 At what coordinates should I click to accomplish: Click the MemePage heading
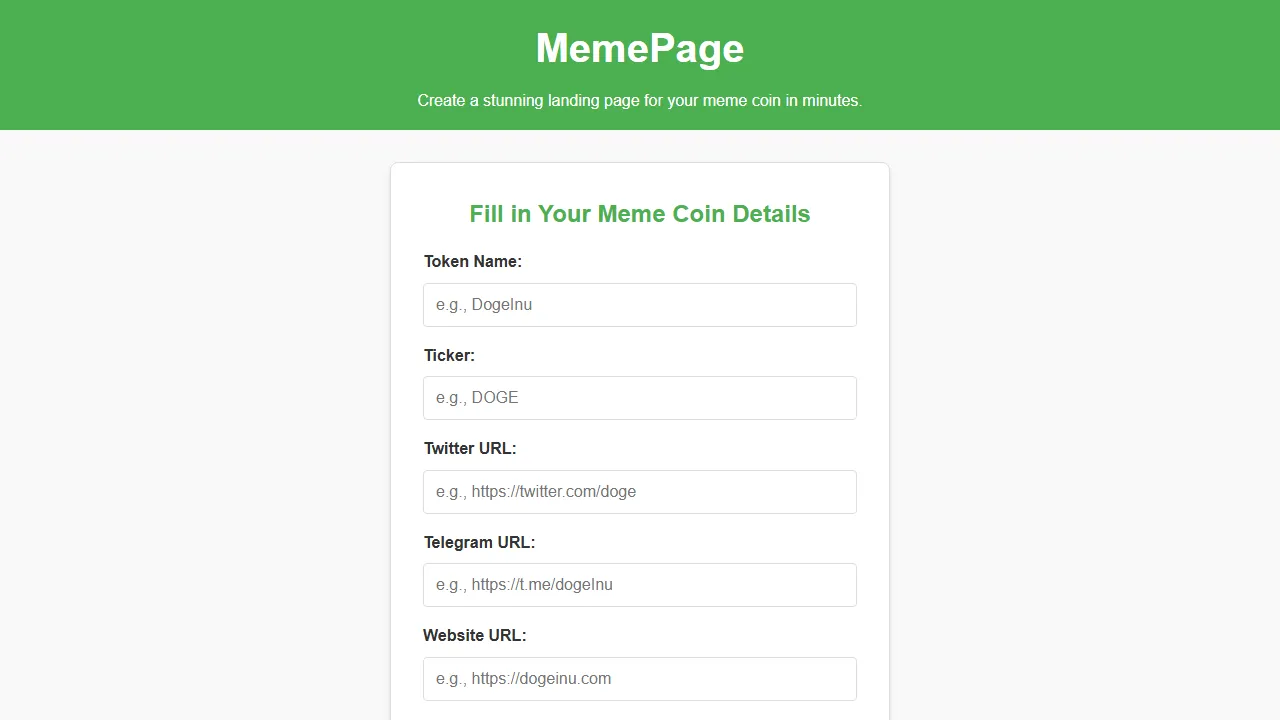639,47
